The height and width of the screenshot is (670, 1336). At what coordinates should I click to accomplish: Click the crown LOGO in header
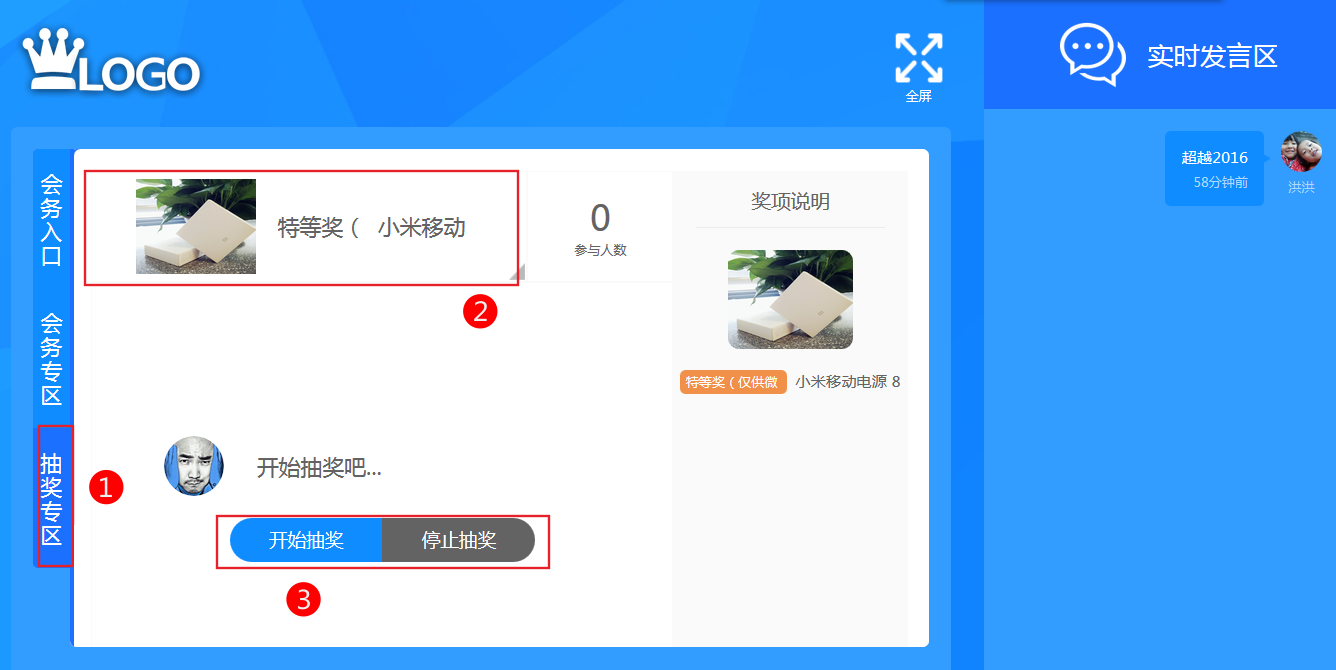pyautogui.click(x=112, y=60)
